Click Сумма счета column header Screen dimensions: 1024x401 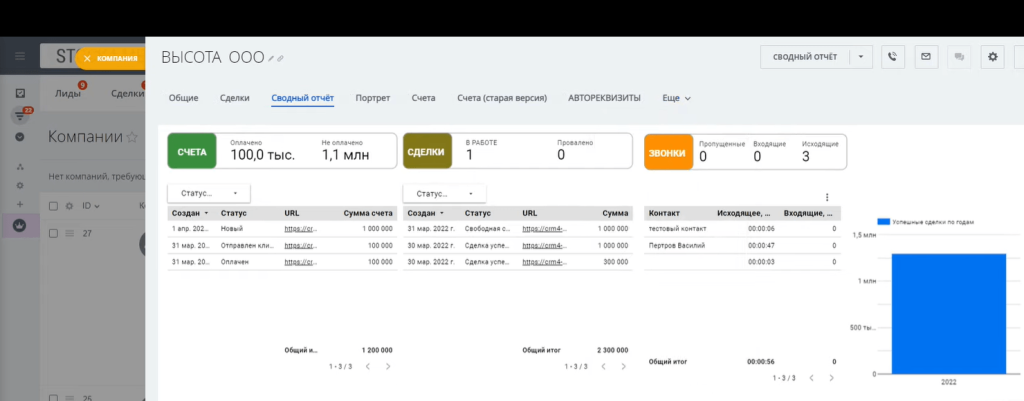[368, 213]
